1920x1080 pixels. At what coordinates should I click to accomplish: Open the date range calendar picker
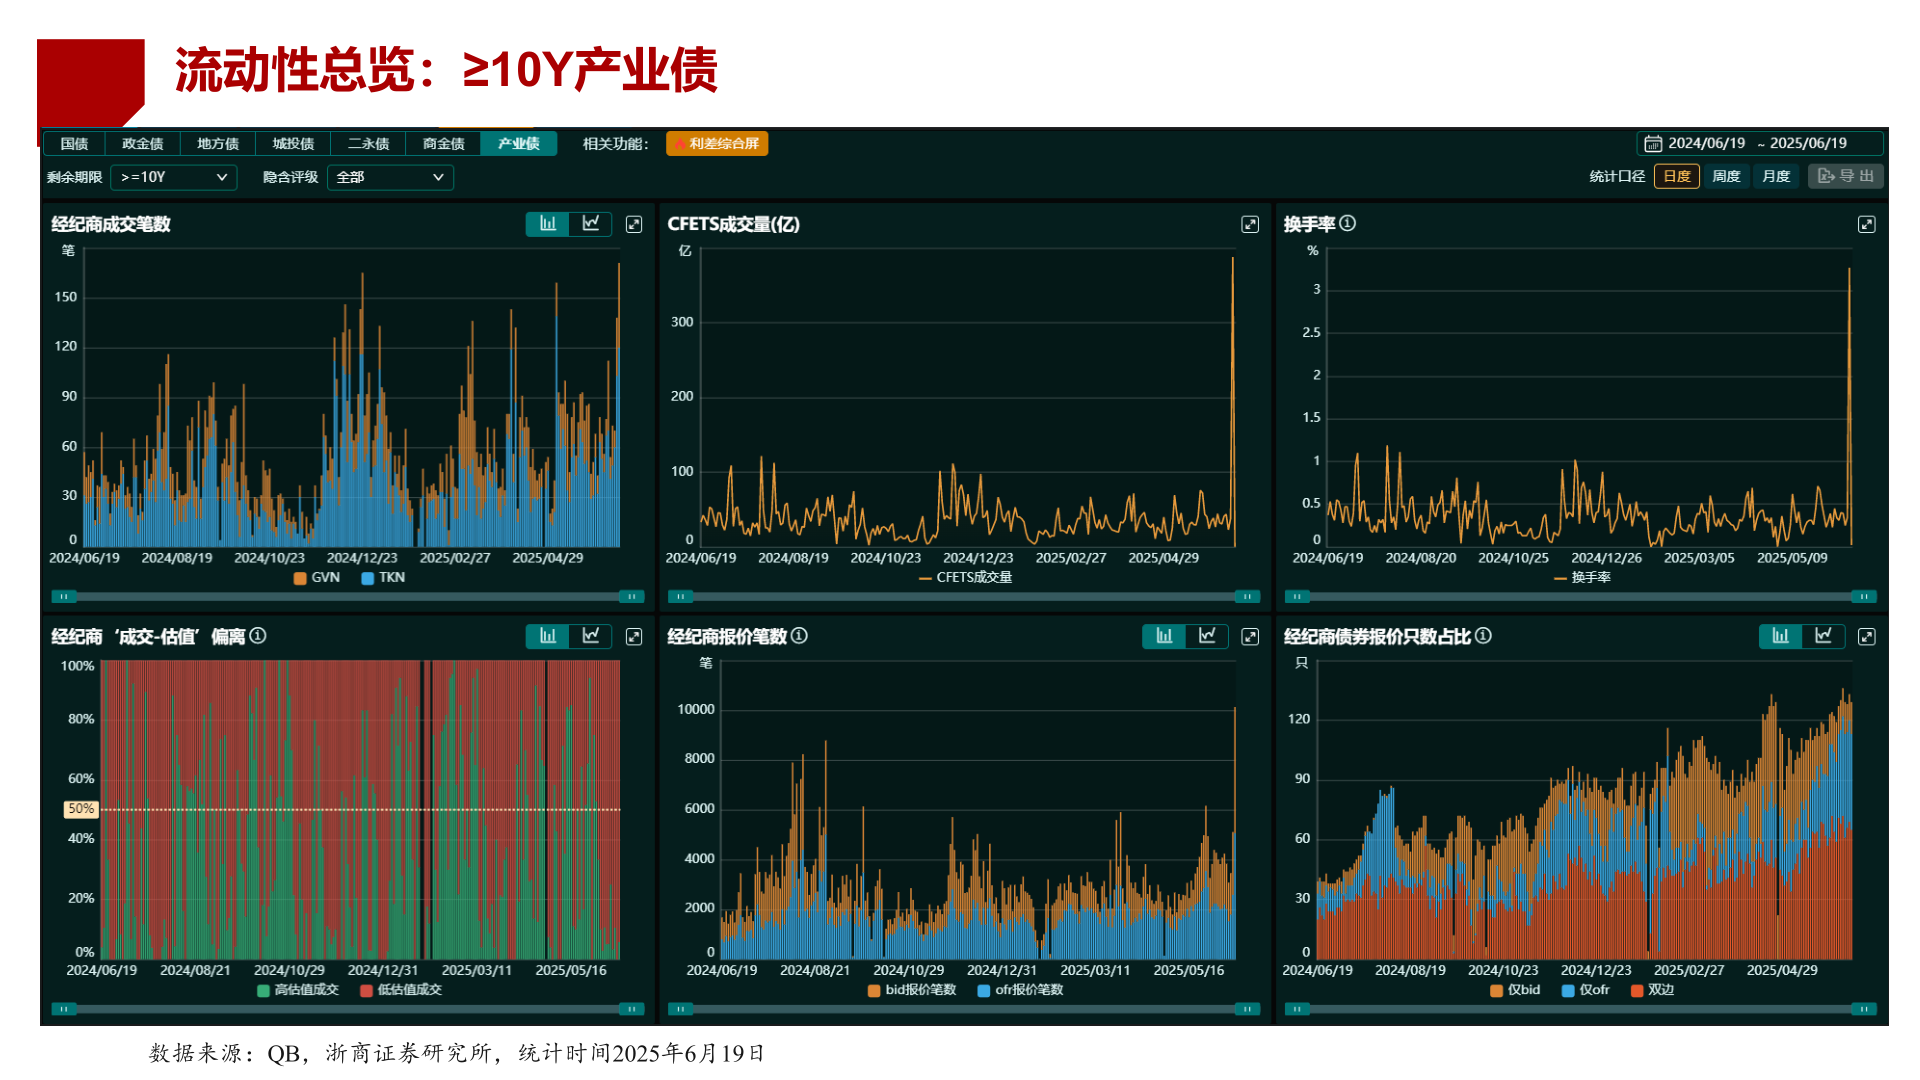(1654, 144)
